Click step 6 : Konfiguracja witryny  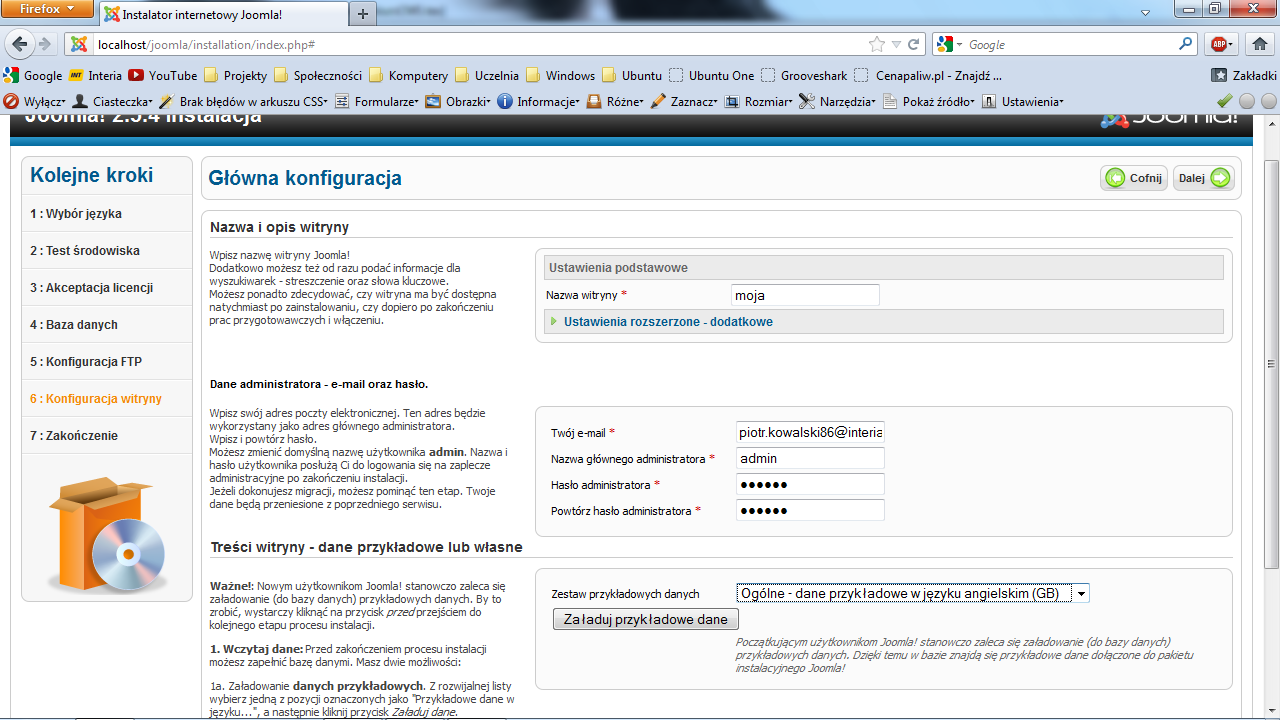pos(107,399)
